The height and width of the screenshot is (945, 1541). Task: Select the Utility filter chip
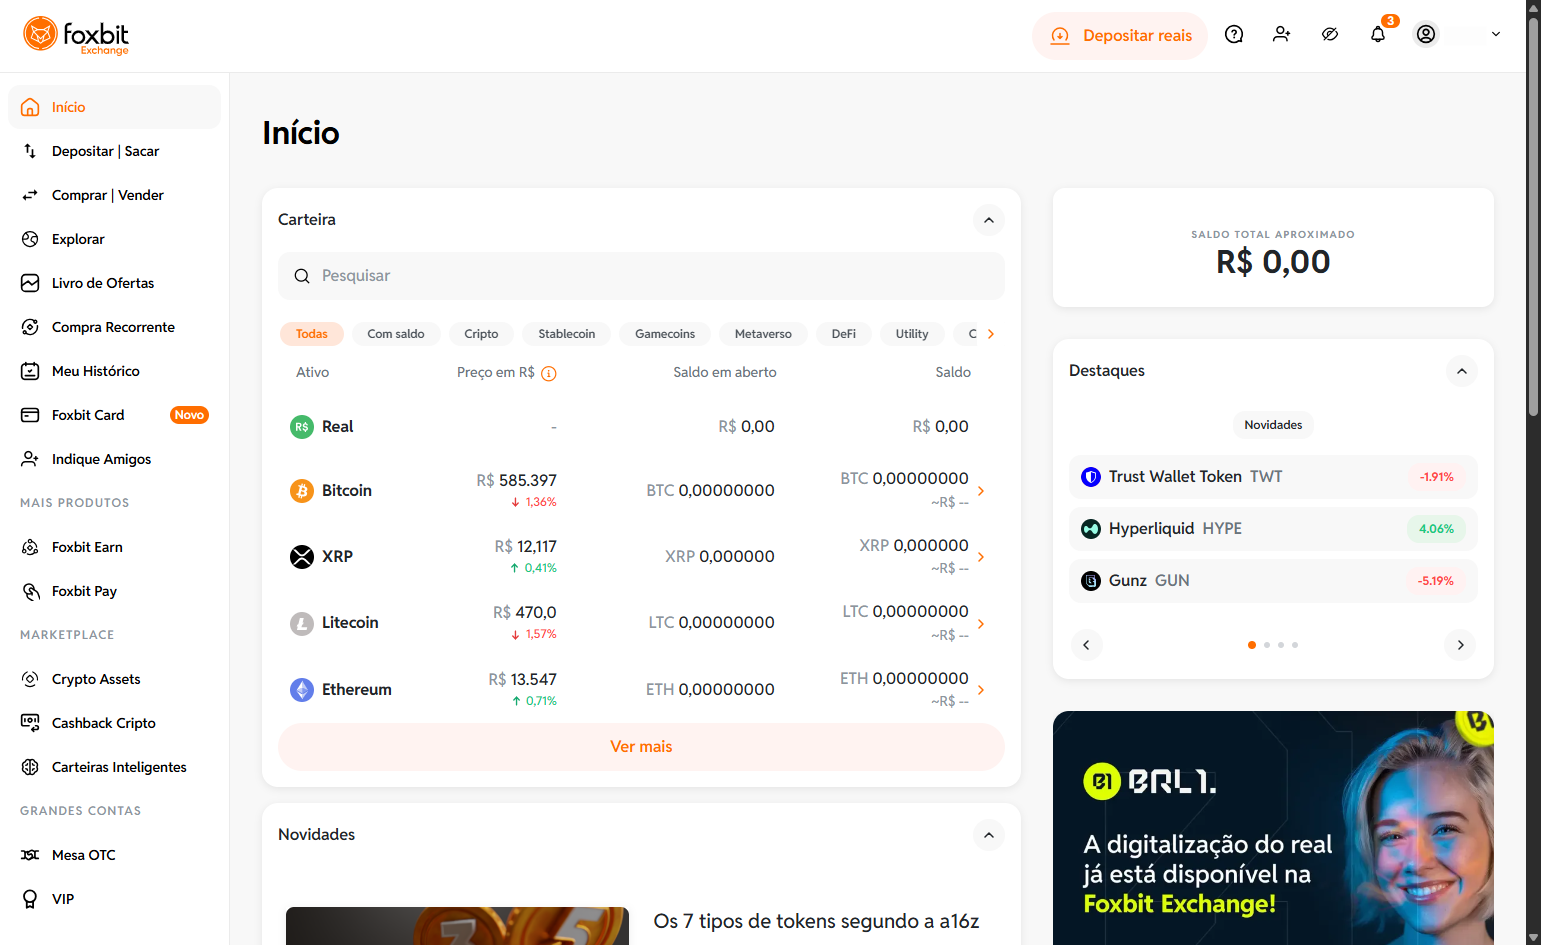click(x=912, y=334)
